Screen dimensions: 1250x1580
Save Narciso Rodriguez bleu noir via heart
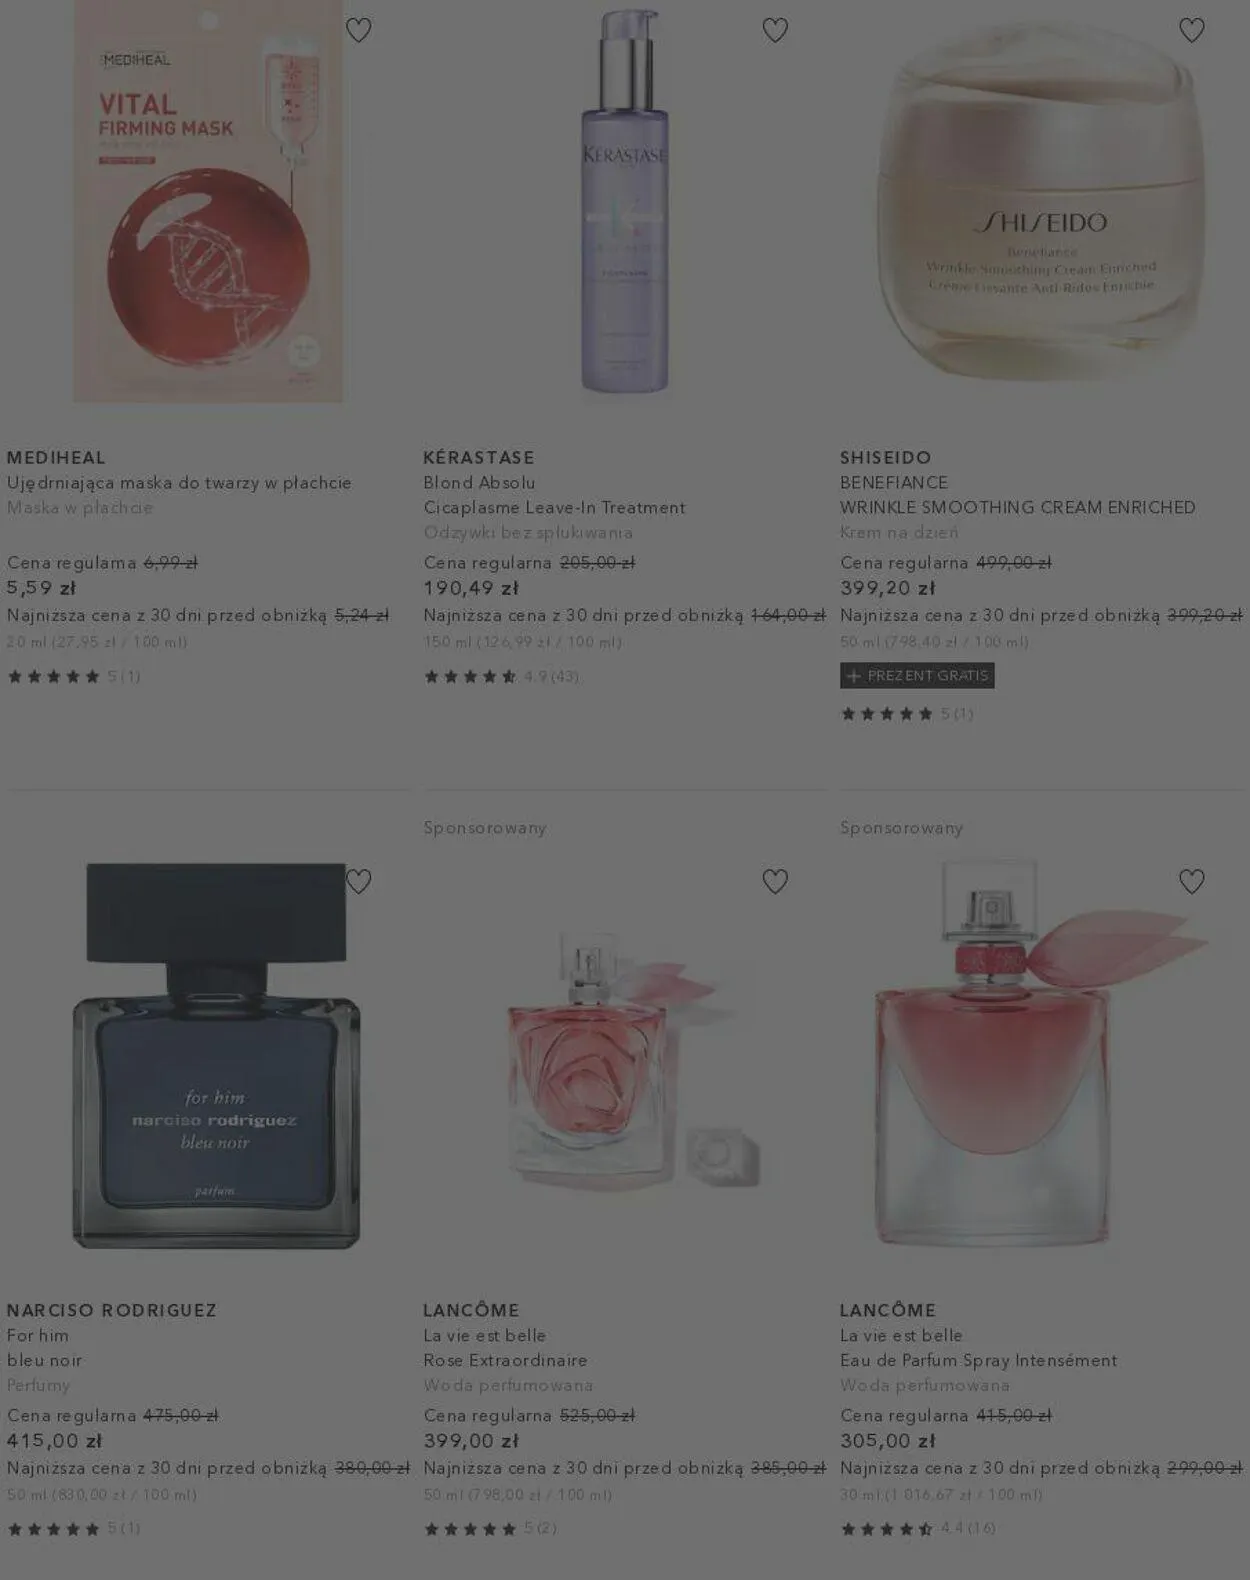click(358, 881)
